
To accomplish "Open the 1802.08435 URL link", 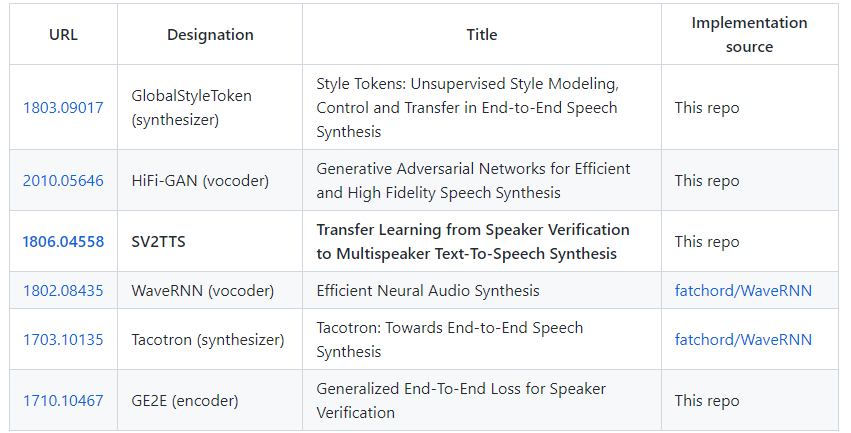I will coord(63,290).
